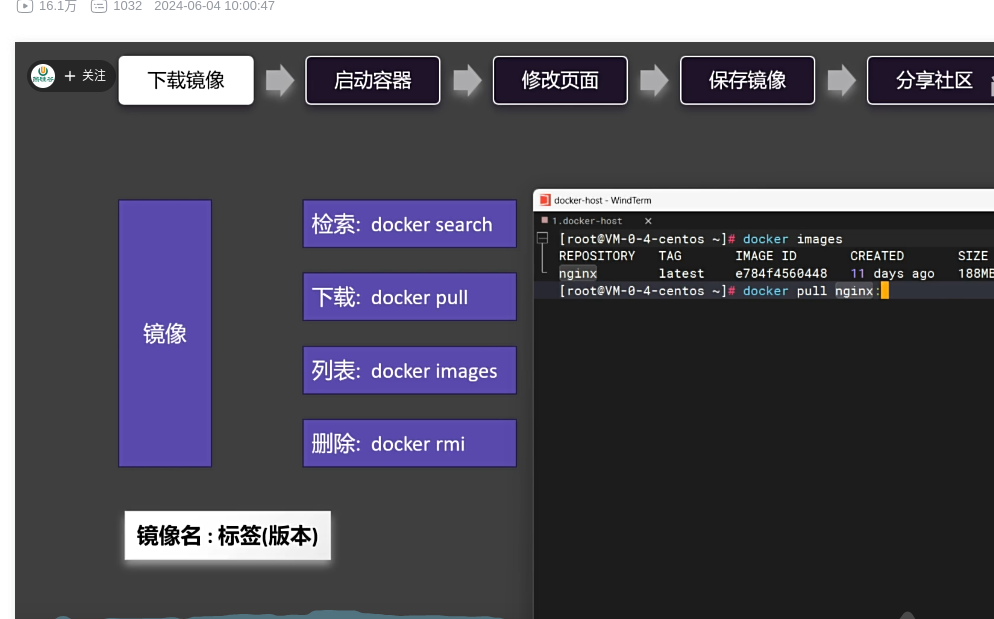The height and width of the screenshot is (619, 994).
Task: Click the uploader avatar logo
Action: coord(43,76)
